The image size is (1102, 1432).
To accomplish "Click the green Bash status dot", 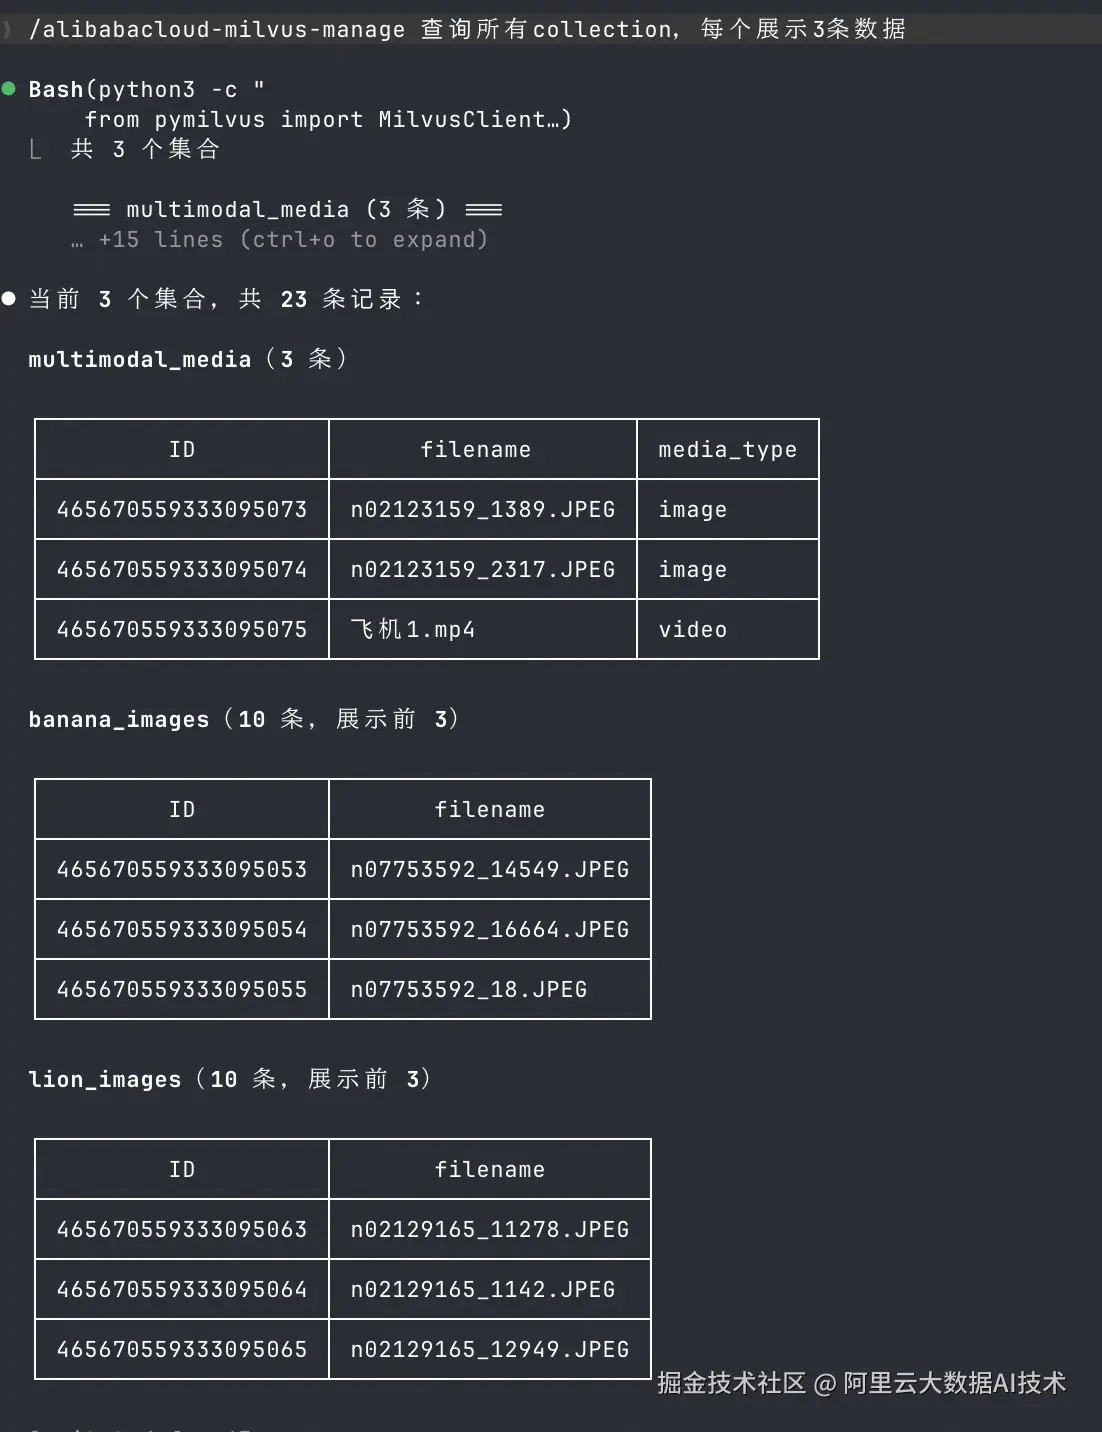I will coord(9,89).
